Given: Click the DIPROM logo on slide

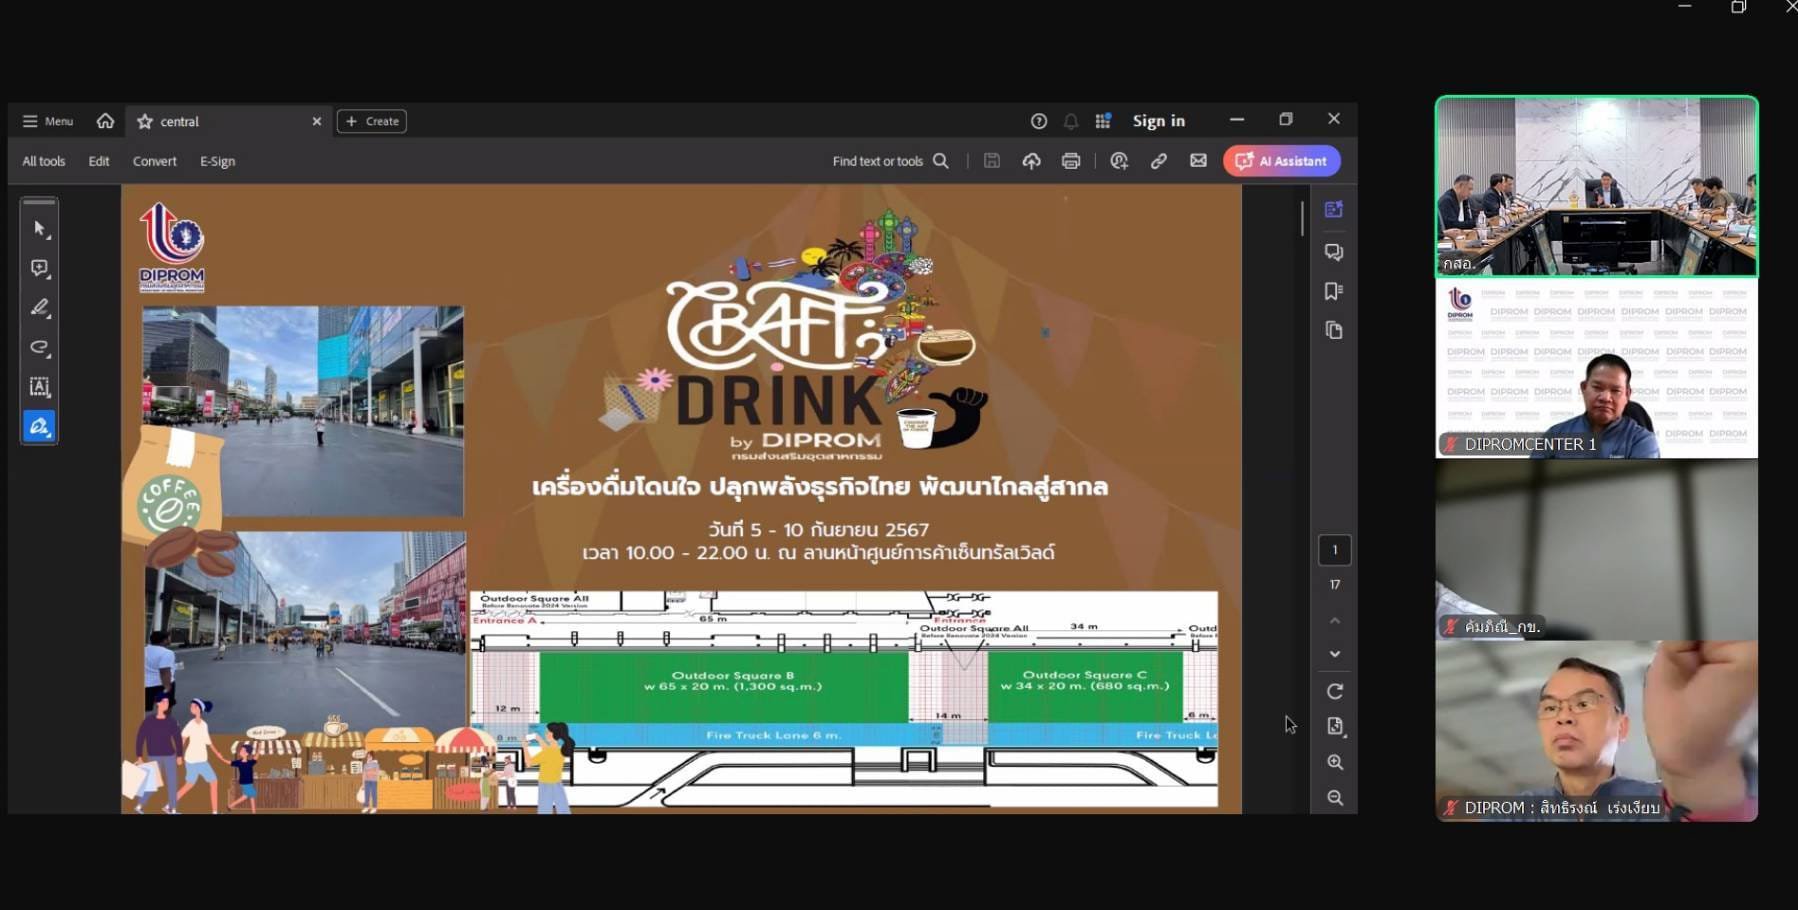Looking at the screenshot, I should click(x=172, y=247).
